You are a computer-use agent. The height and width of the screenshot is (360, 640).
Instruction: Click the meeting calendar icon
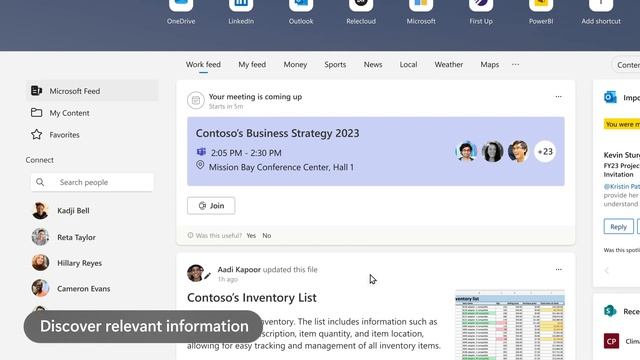[196, 100]
